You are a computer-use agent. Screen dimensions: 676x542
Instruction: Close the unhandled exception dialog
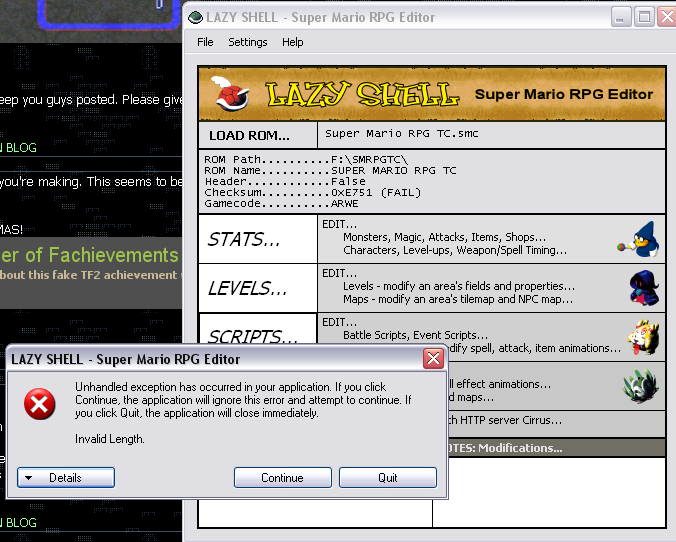coord(433,358)
